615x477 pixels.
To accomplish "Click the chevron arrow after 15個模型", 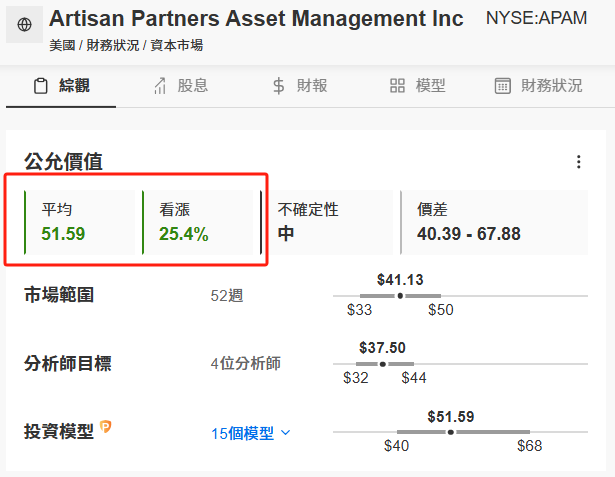I will pyautogui.click(x=286, y=433).
